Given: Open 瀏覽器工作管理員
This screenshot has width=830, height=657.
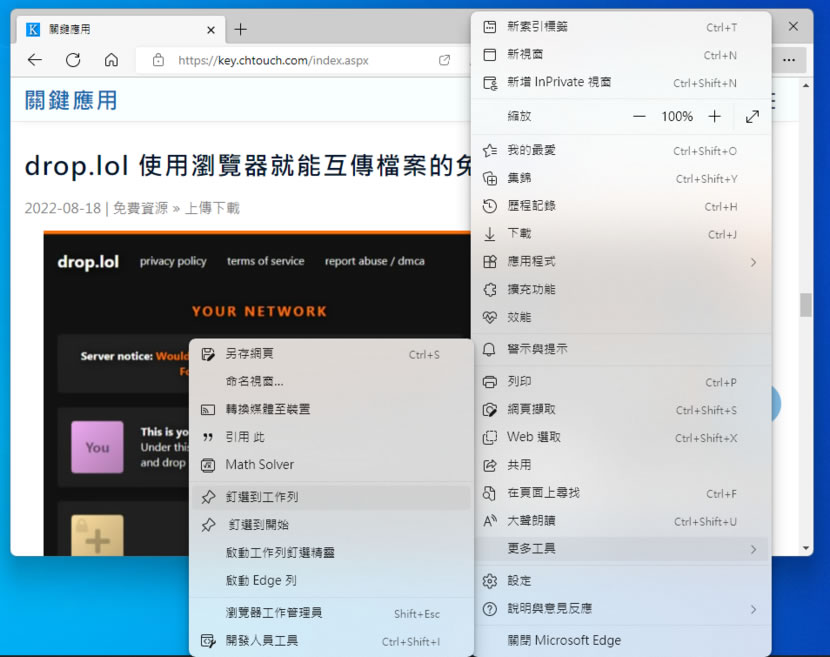Looking at the screenshot, I should 331,613.
